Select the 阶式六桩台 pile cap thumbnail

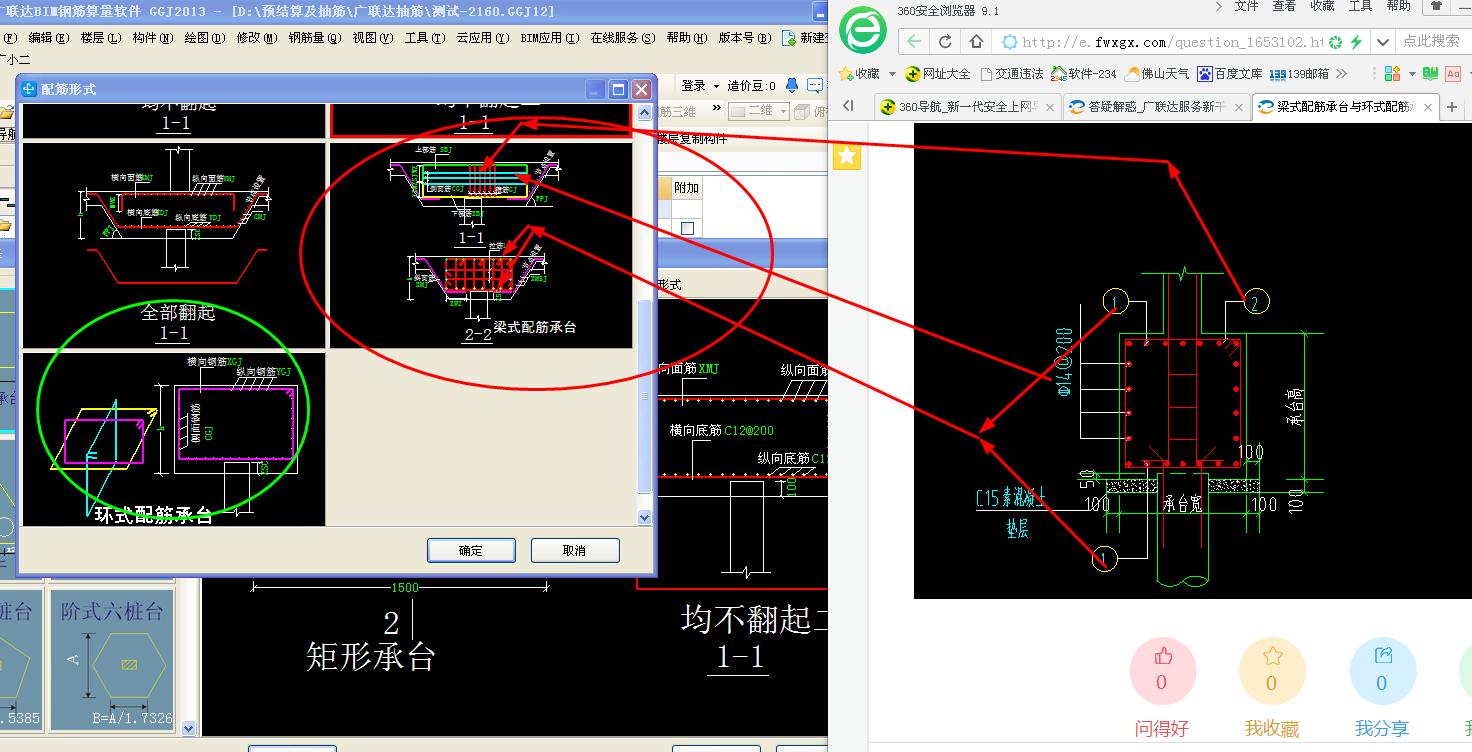pyautogui.click(x=112, y=658)
